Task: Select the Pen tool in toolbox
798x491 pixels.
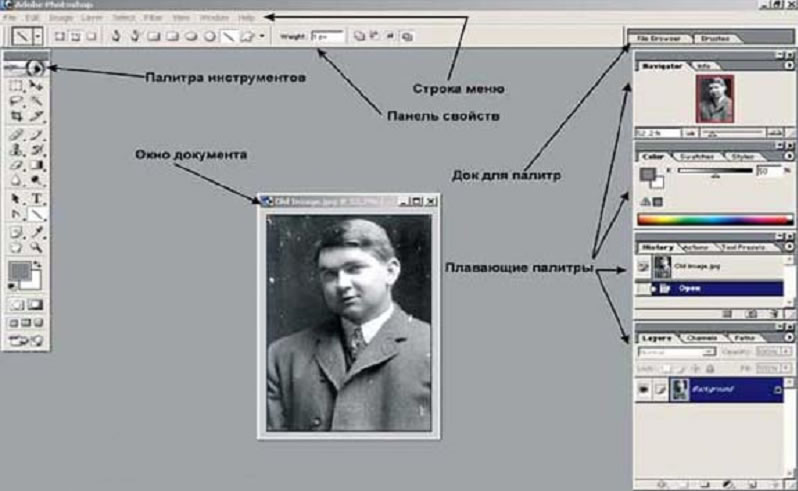Action: tap(16, 214)
